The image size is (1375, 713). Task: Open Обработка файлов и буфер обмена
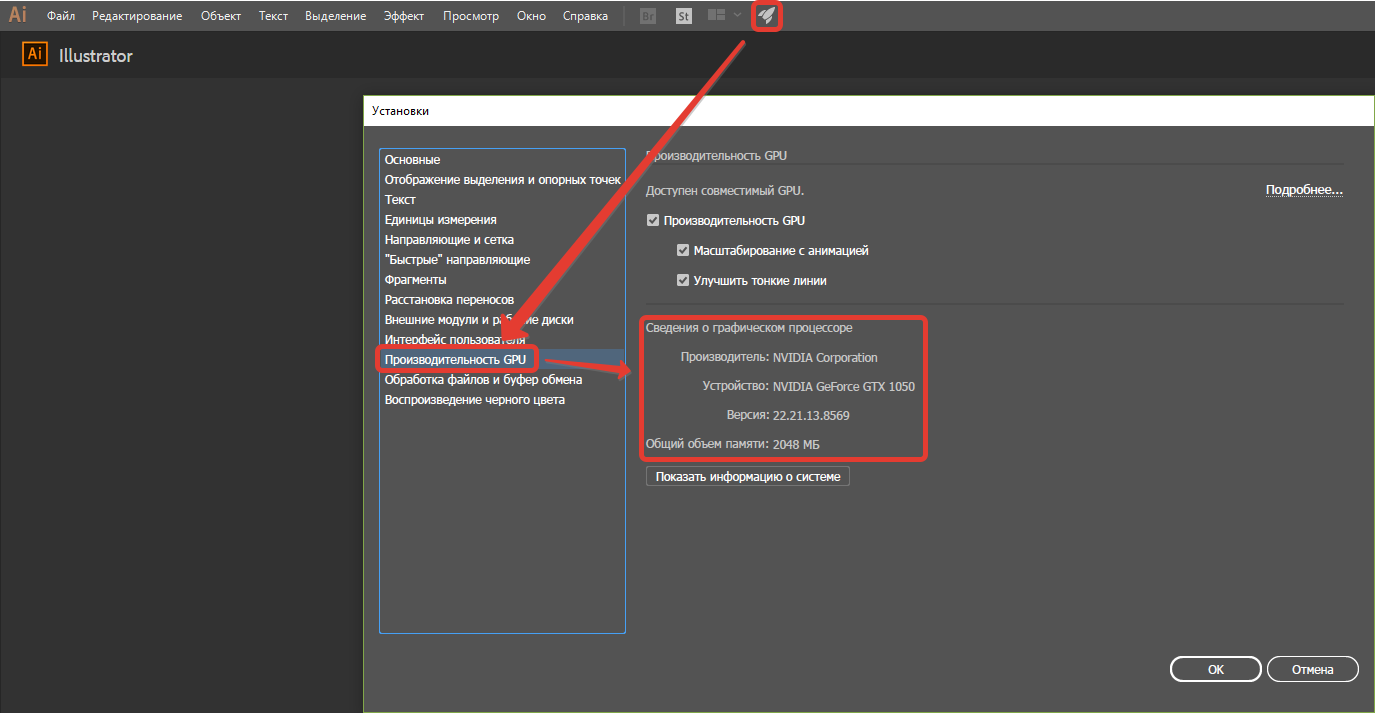click(x=502, y=380)
